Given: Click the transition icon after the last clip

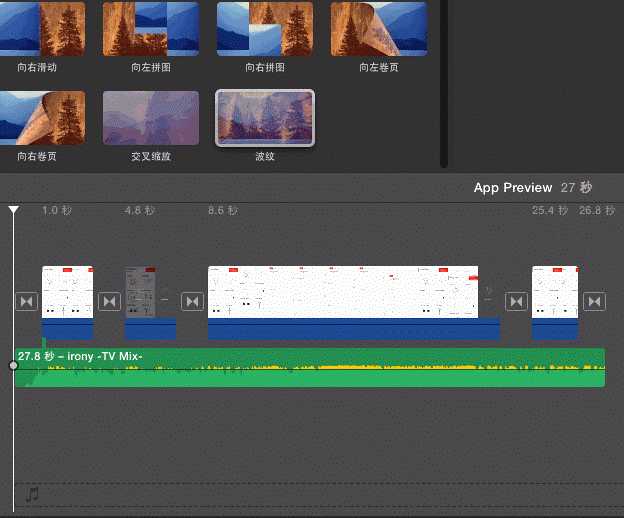Looking at the screenshot, I should tap(595, 302).
